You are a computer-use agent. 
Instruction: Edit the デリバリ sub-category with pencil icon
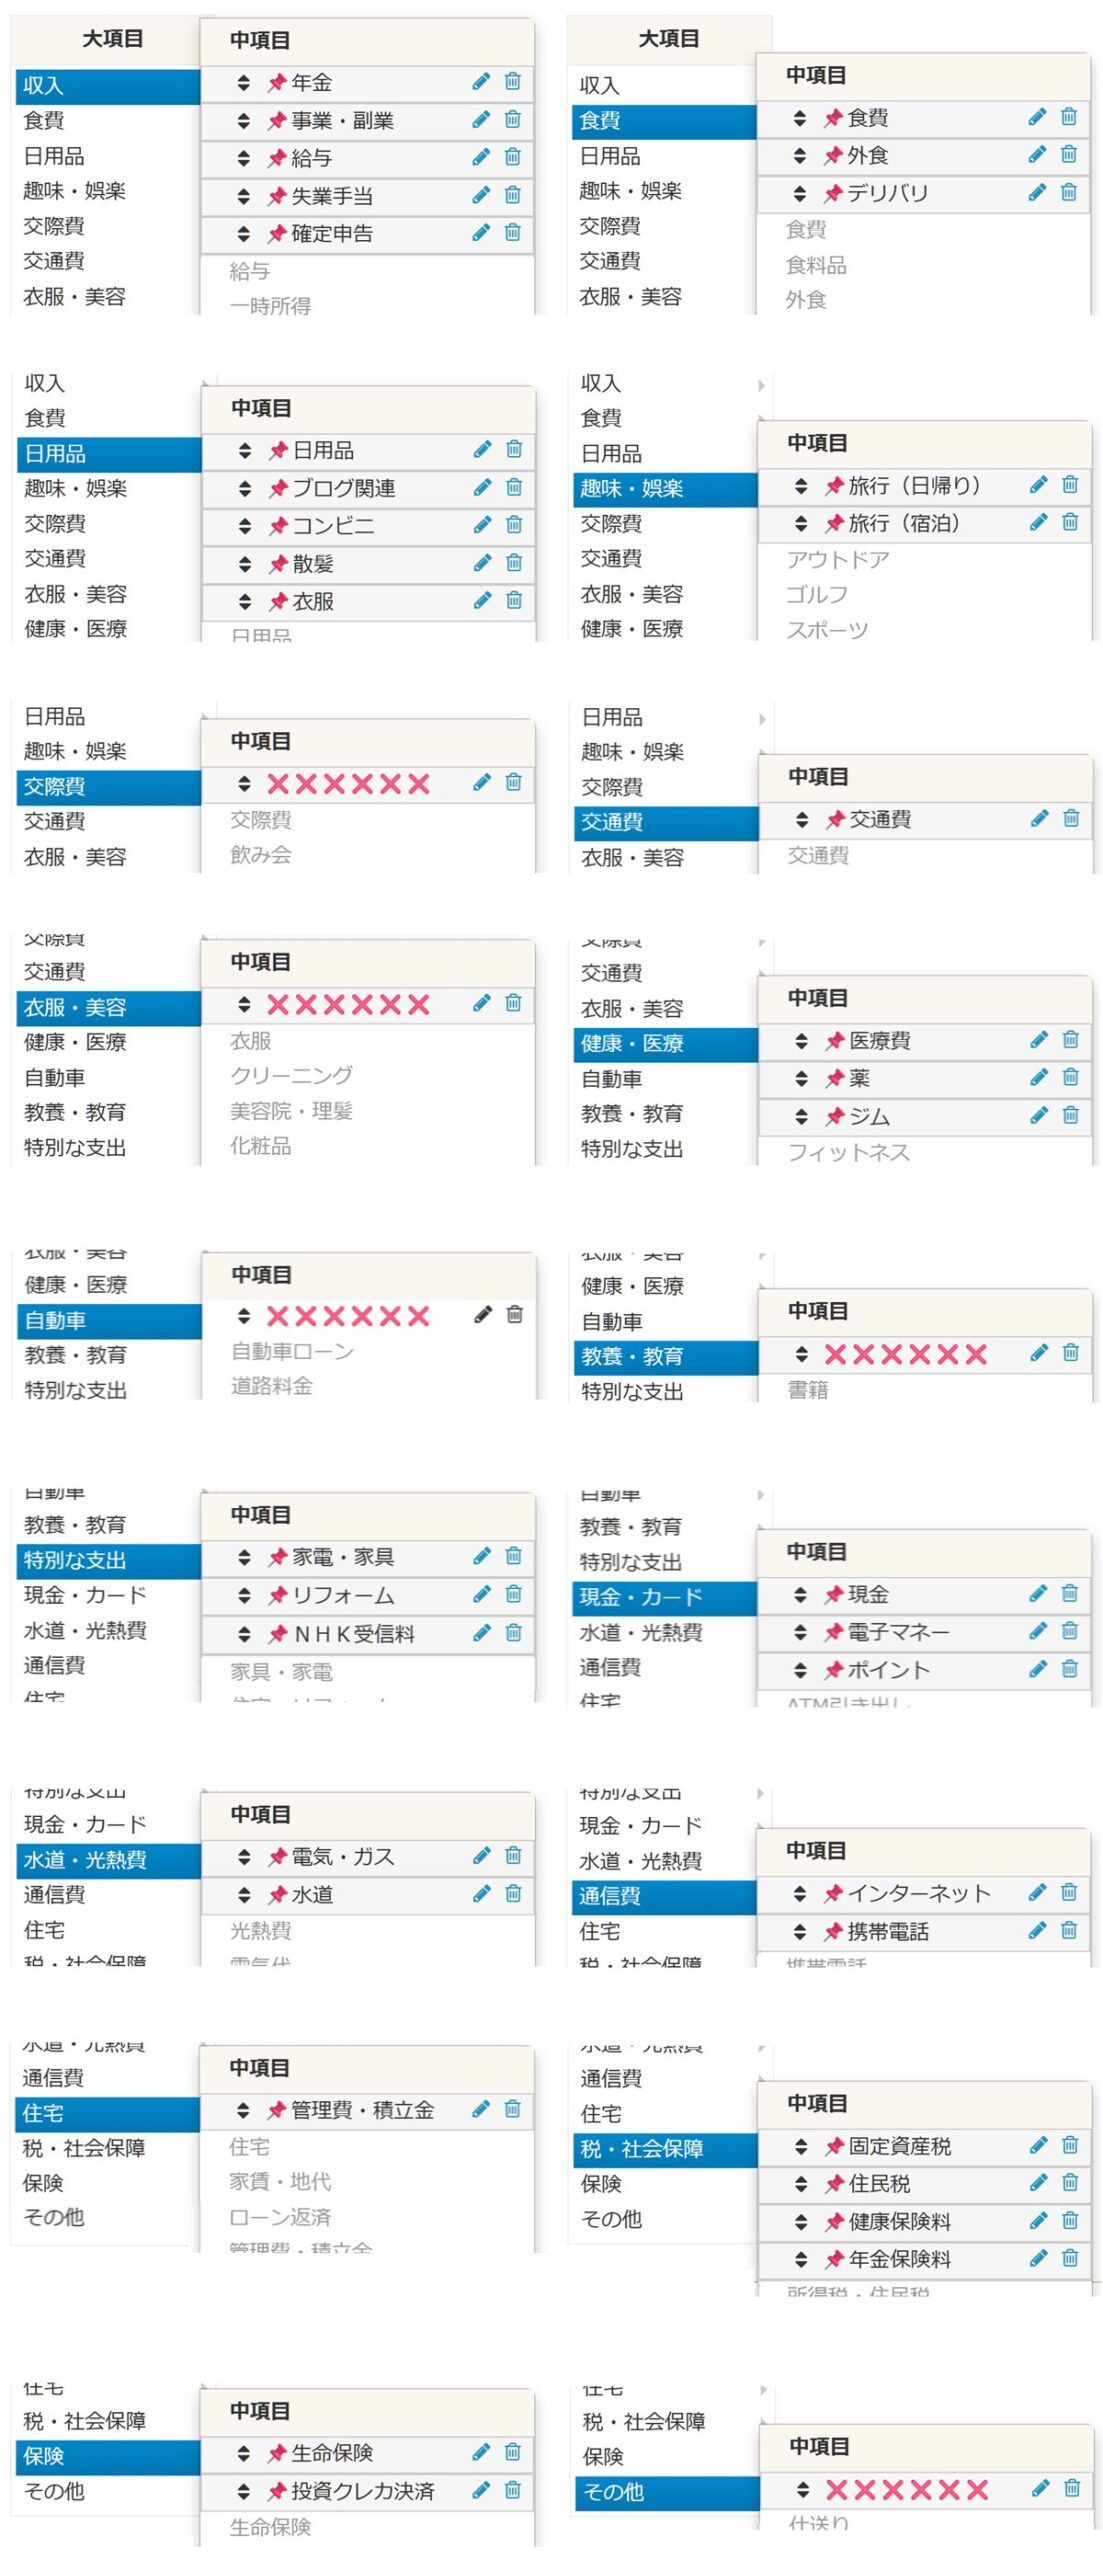click(x=1037, y=193)
